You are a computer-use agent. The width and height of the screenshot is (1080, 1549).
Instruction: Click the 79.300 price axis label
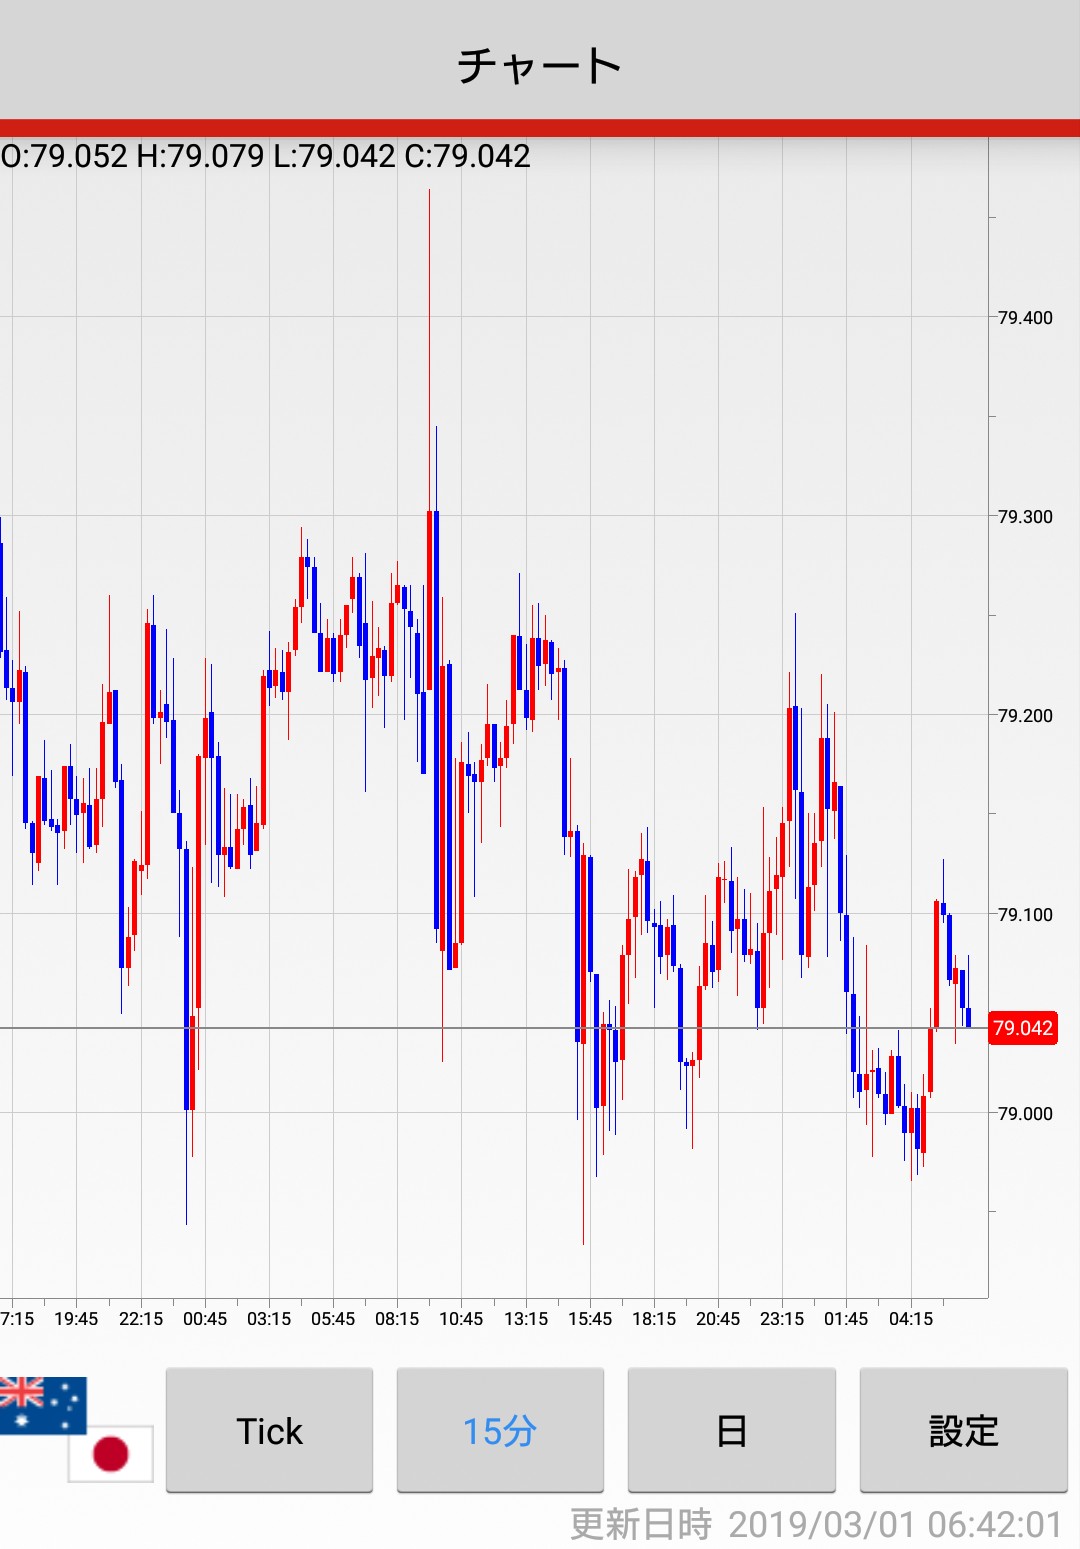tap(1025, 517)
